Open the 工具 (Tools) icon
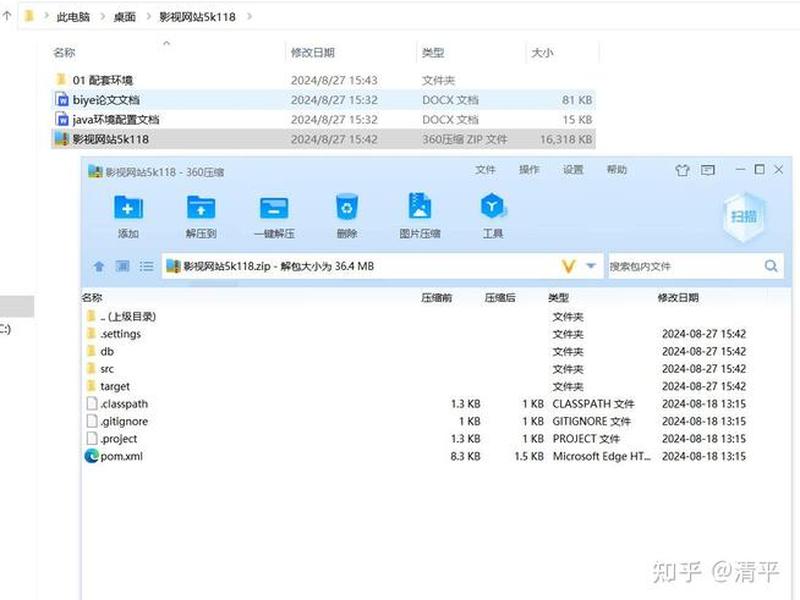The width and height of the screenshot is (800, 600). pyautogui.click(x=492, y=207)
